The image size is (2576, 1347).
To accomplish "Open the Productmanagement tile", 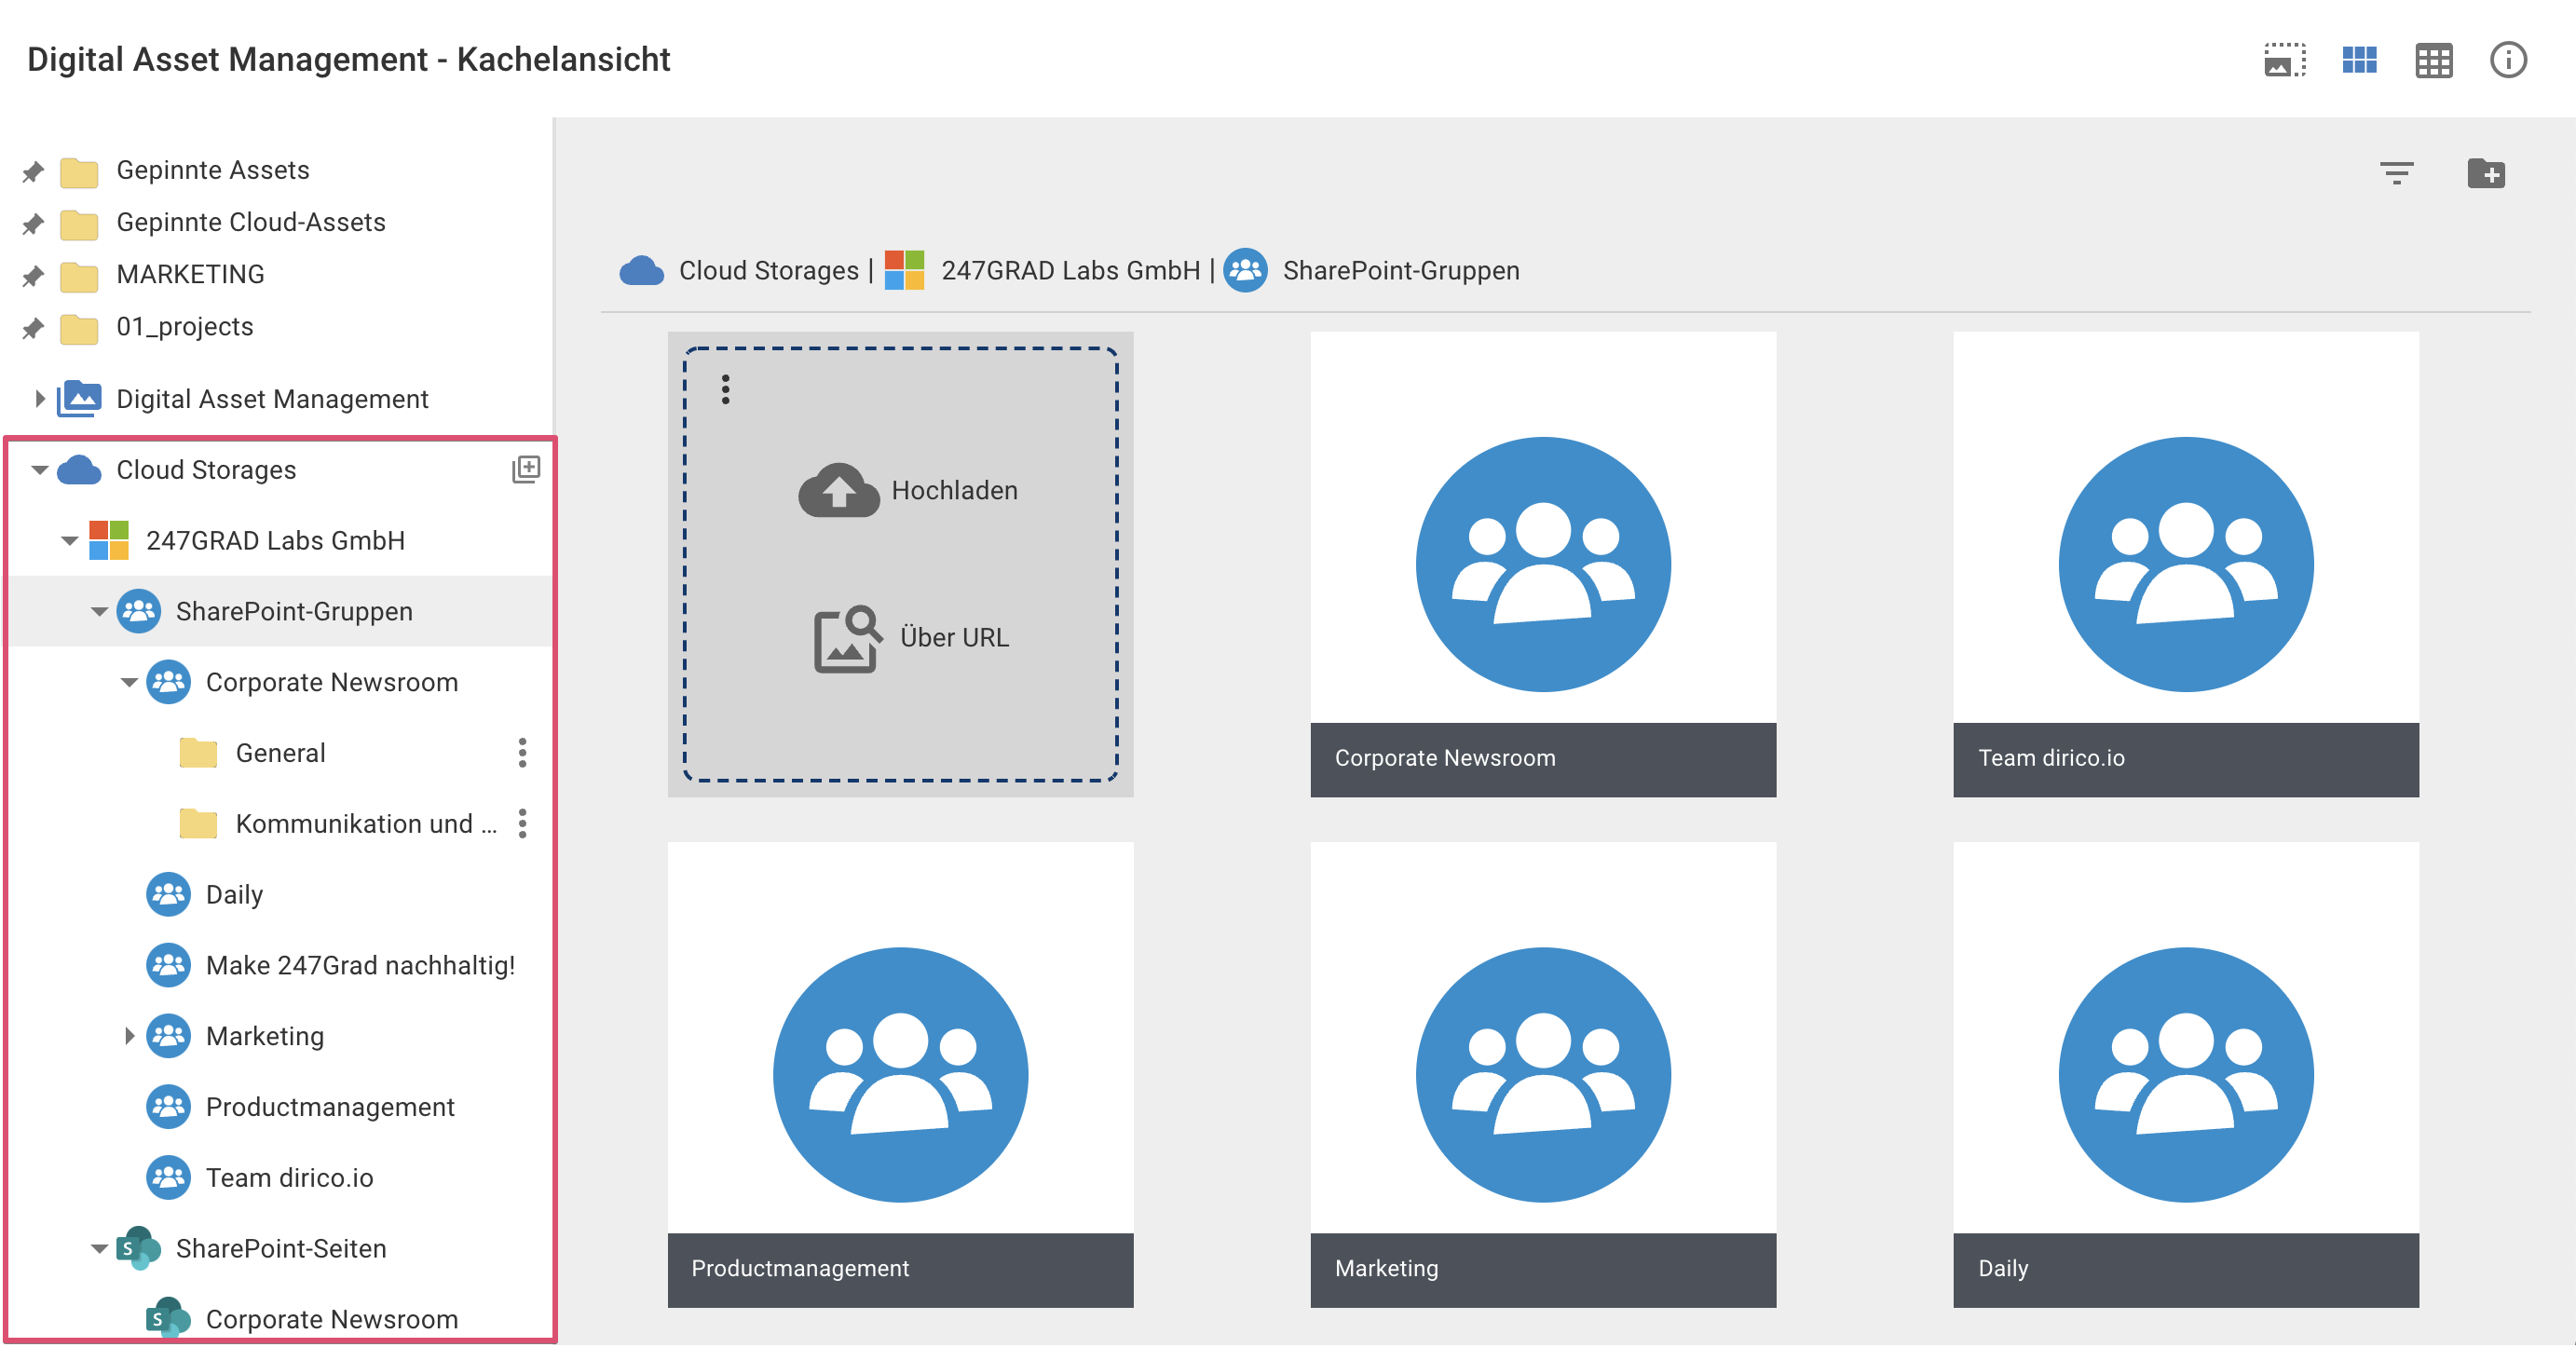I will click(900, 1074).
